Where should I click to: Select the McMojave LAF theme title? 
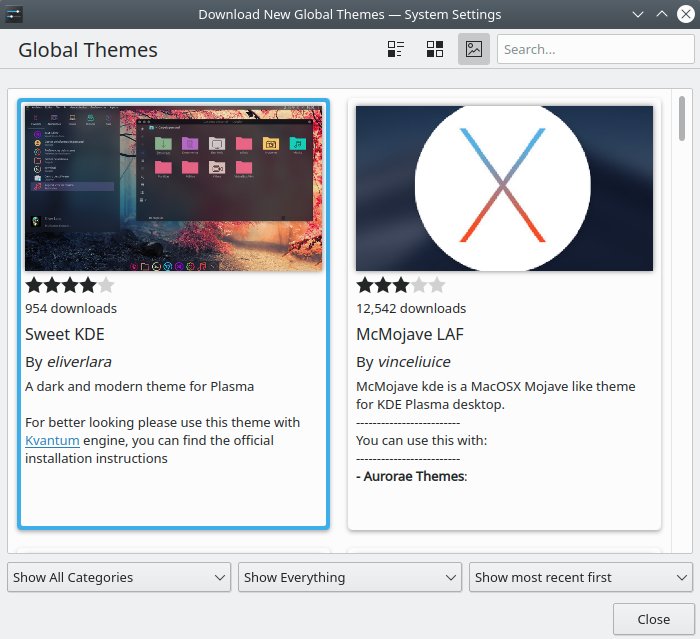(x=410, y=334)
